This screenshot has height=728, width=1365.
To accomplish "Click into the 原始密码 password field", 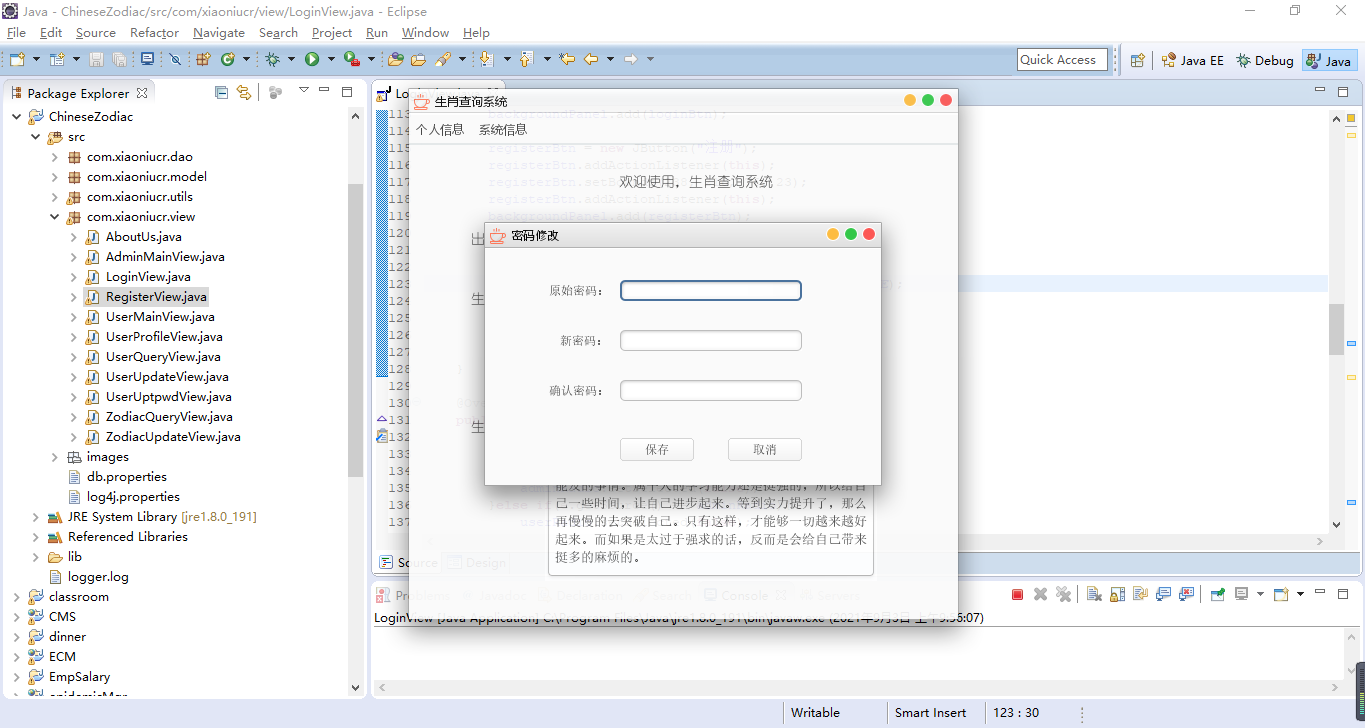I will pos(711,291).
